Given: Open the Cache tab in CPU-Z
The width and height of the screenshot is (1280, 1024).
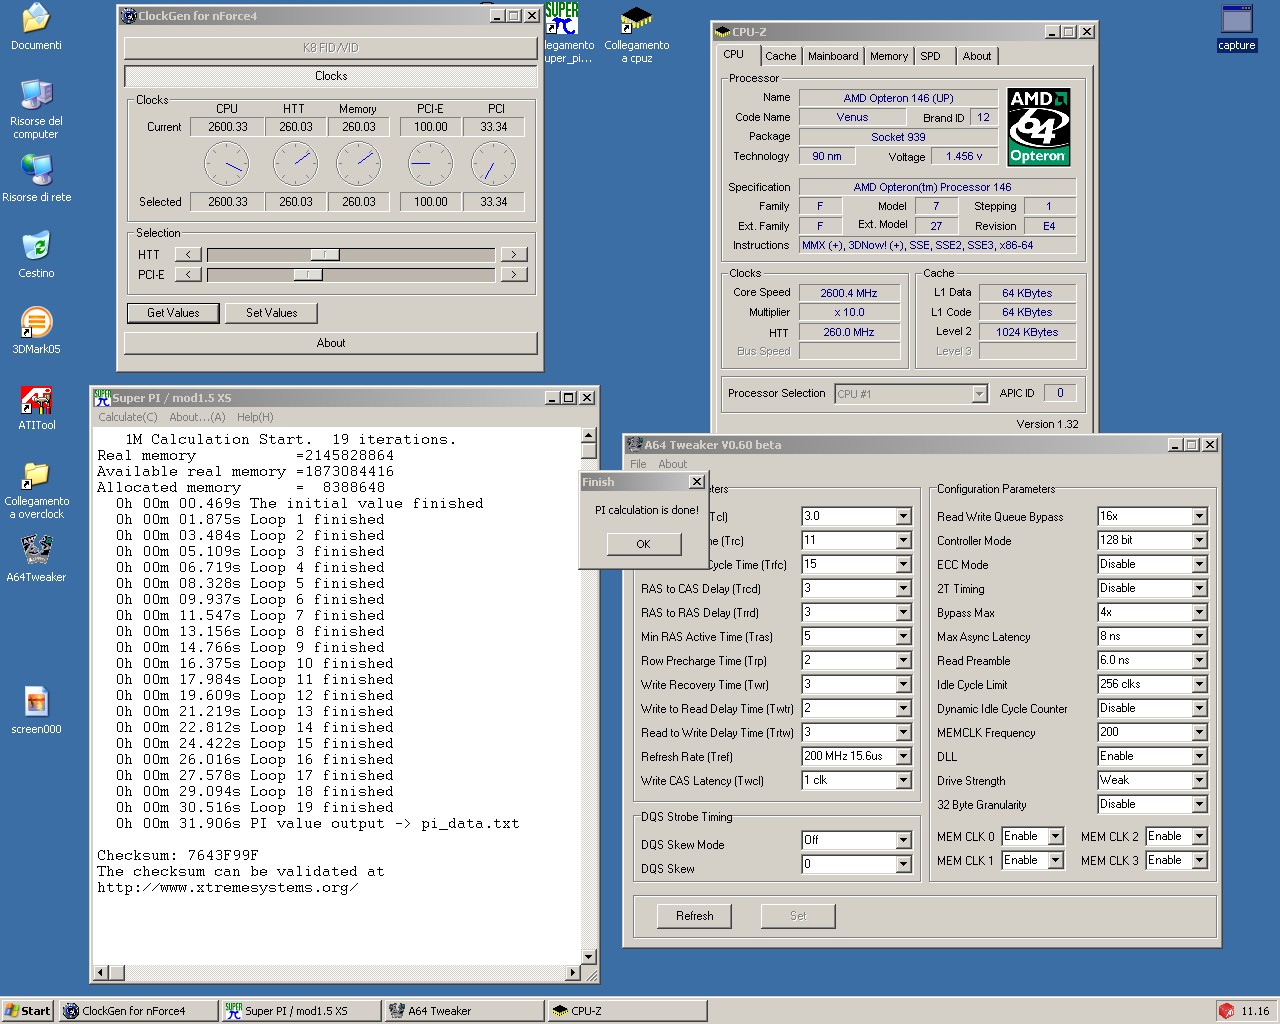Looking at the screenshot, I should [x=781, y=56].
